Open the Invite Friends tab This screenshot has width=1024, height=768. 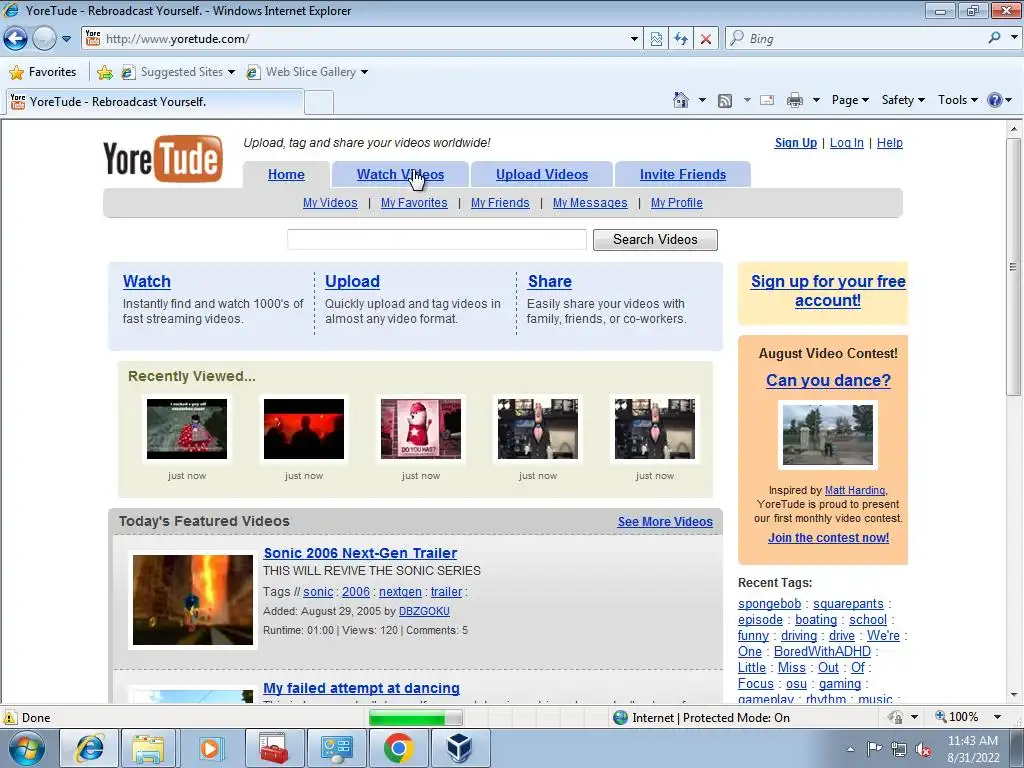tap(683, 174)
